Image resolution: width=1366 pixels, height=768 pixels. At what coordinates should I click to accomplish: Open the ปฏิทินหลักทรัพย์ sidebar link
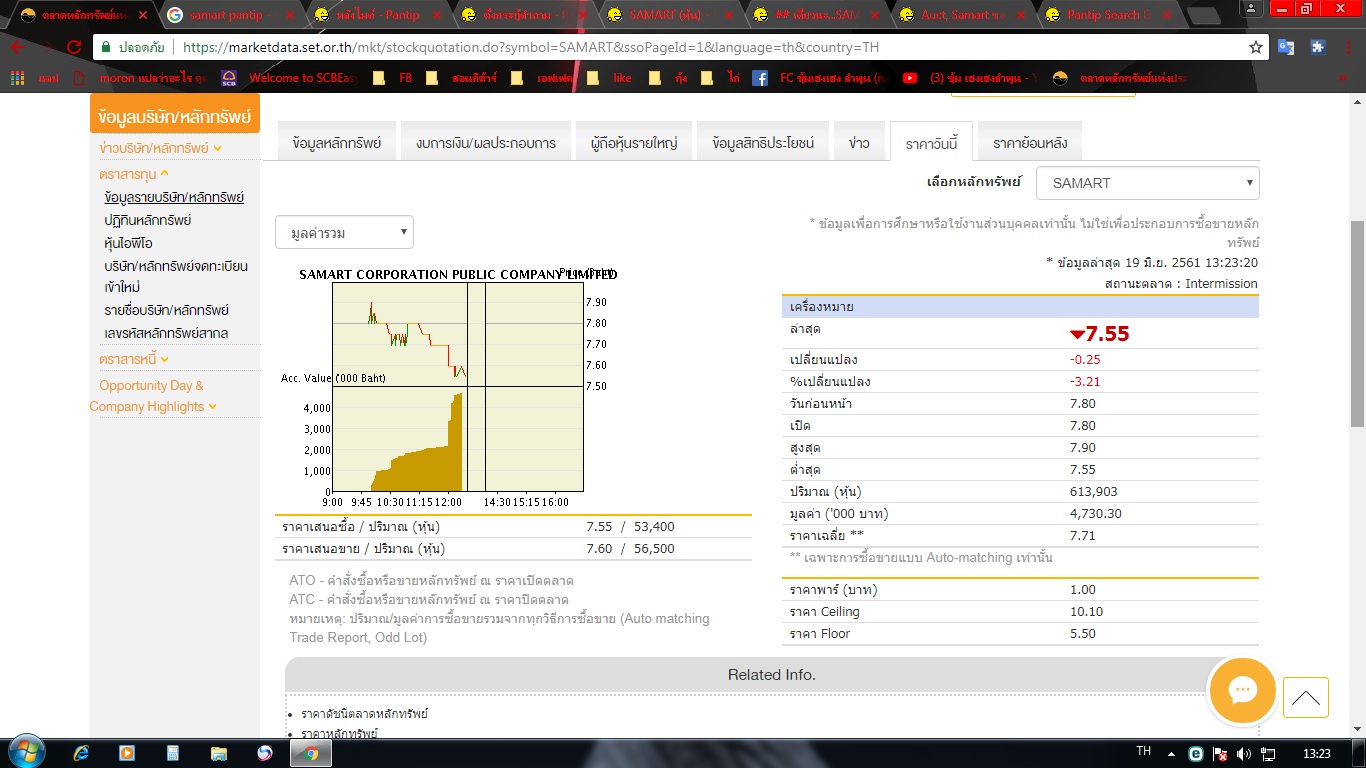tap(148, 220)
